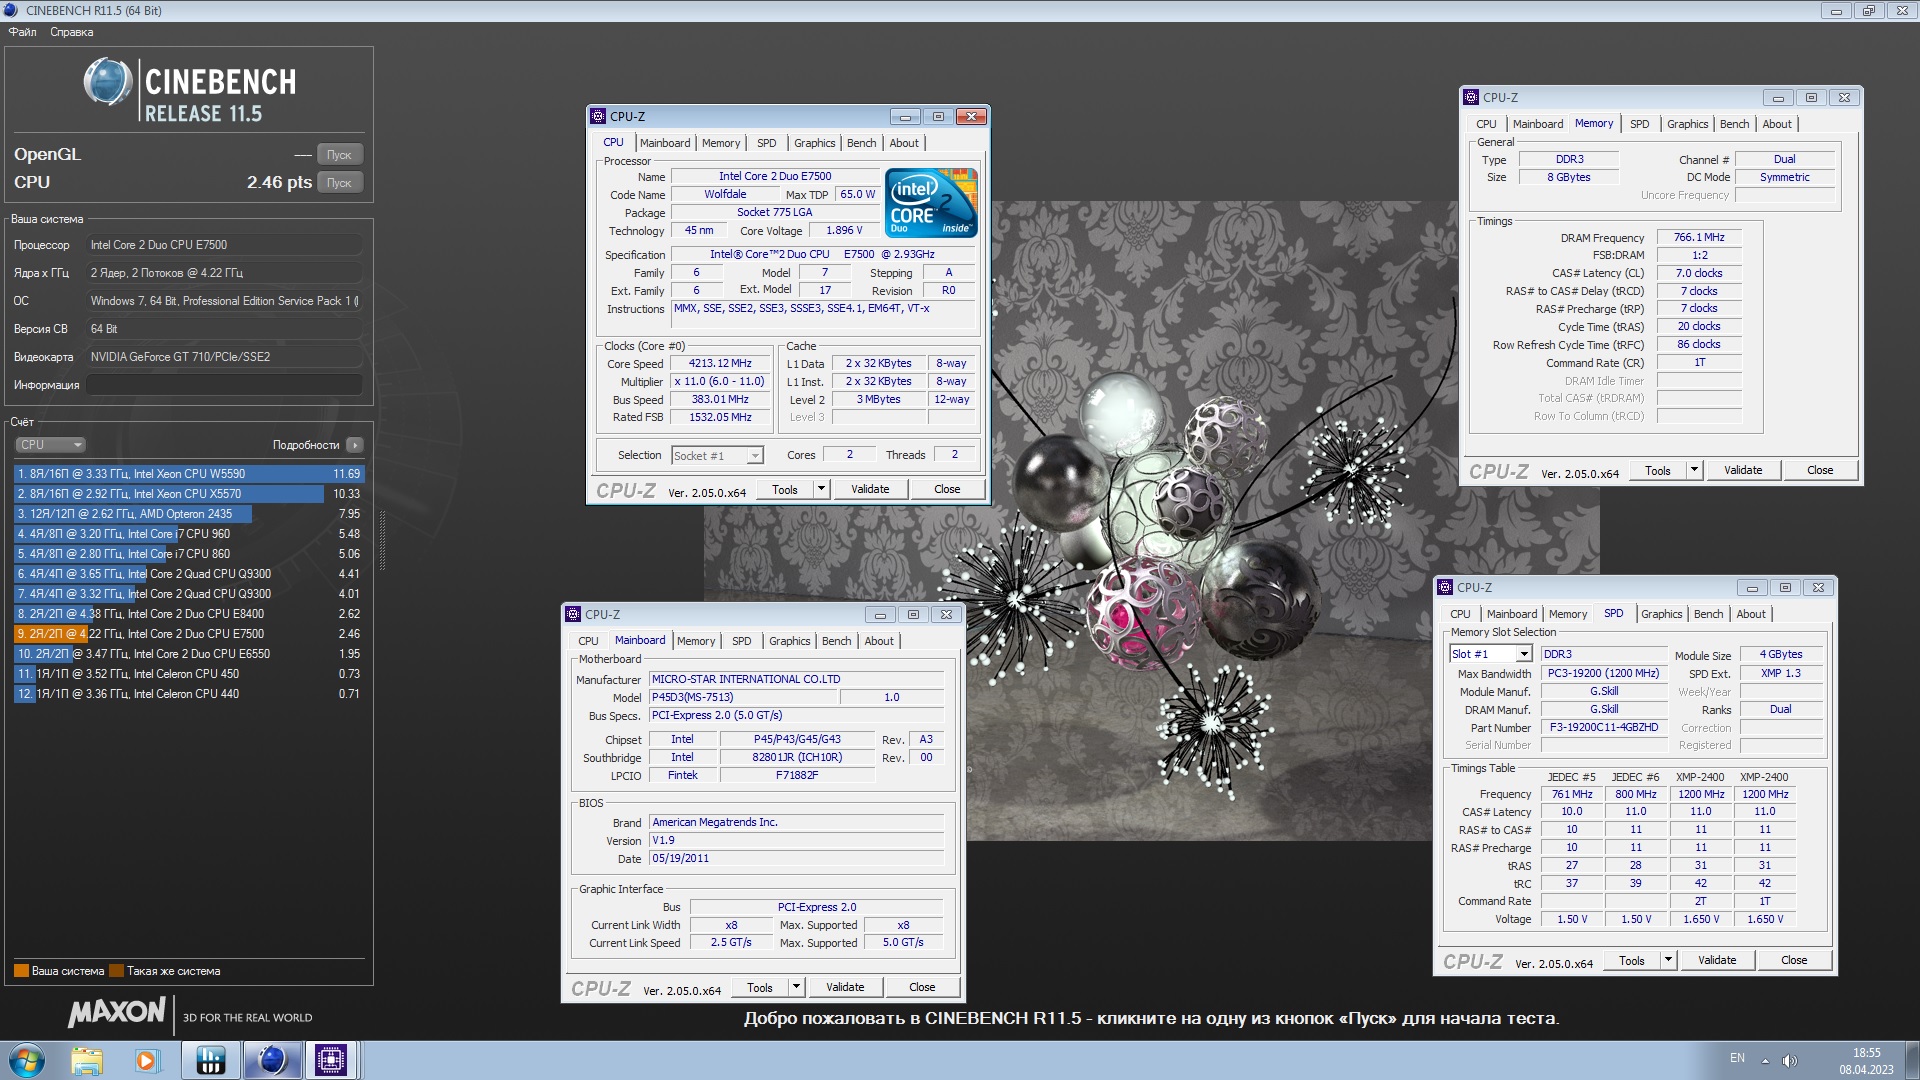Click Validate in the CPU window

click(870, 489)
